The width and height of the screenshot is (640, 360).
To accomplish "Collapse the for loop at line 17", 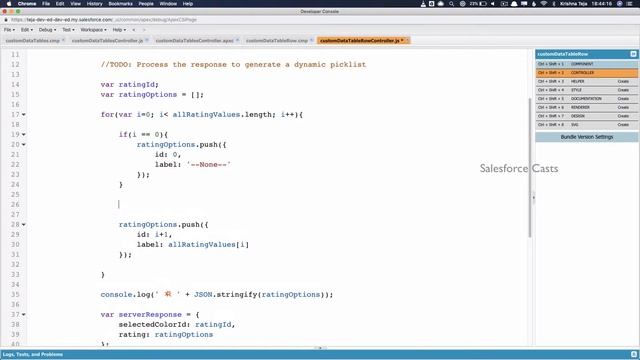I will pos(24,115).
